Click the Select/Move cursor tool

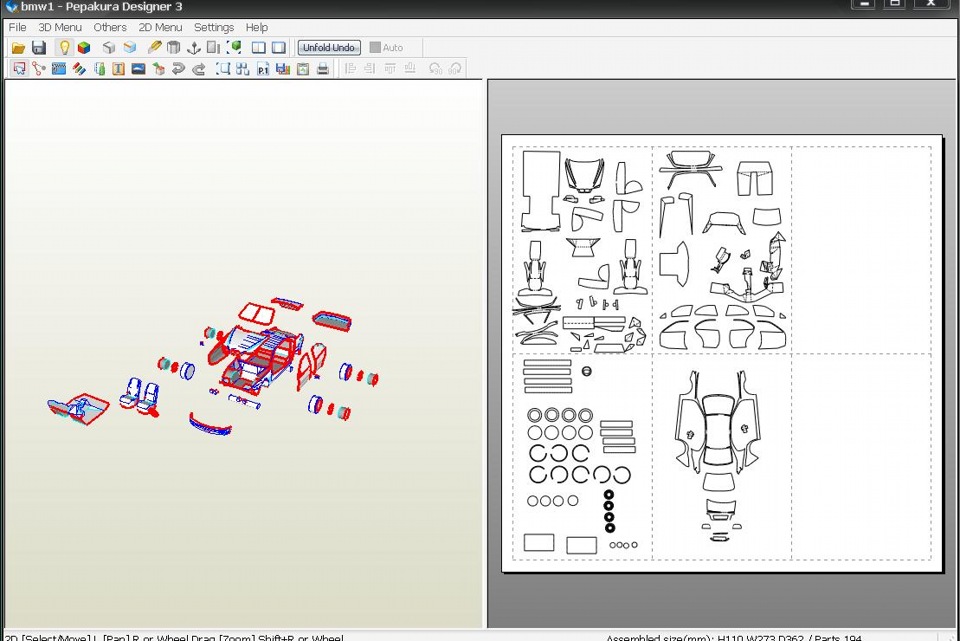tap(18, 69)
